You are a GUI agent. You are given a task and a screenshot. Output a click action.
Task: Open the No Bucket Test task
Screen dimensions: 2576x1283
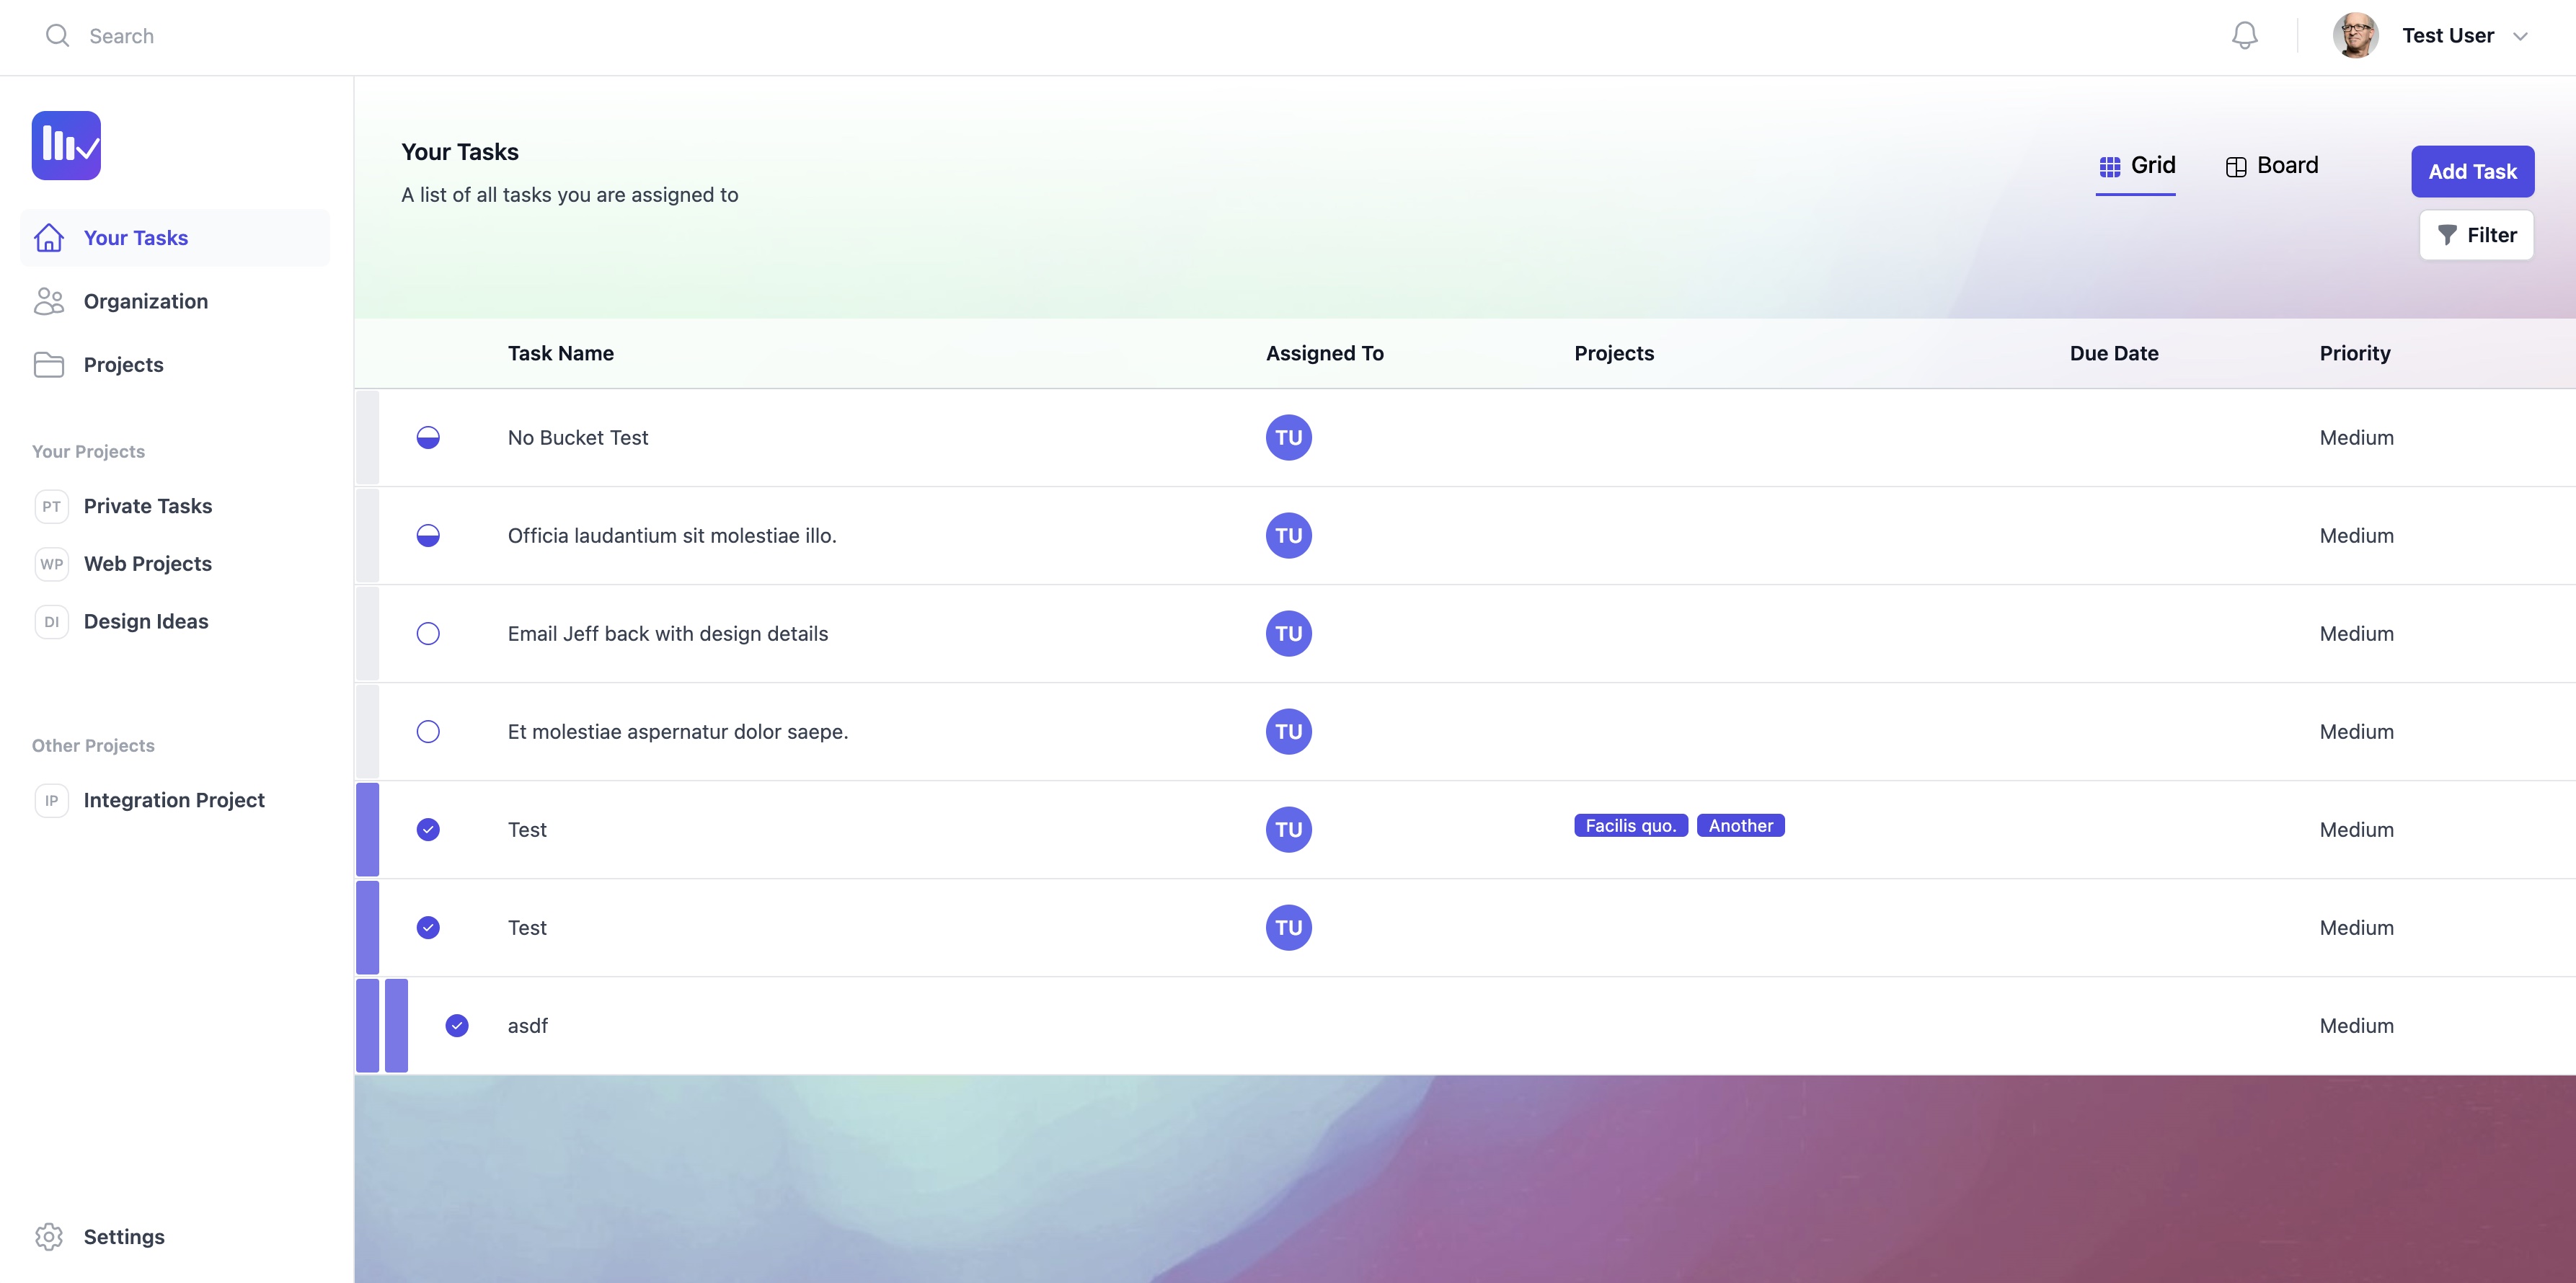[578, 438]
